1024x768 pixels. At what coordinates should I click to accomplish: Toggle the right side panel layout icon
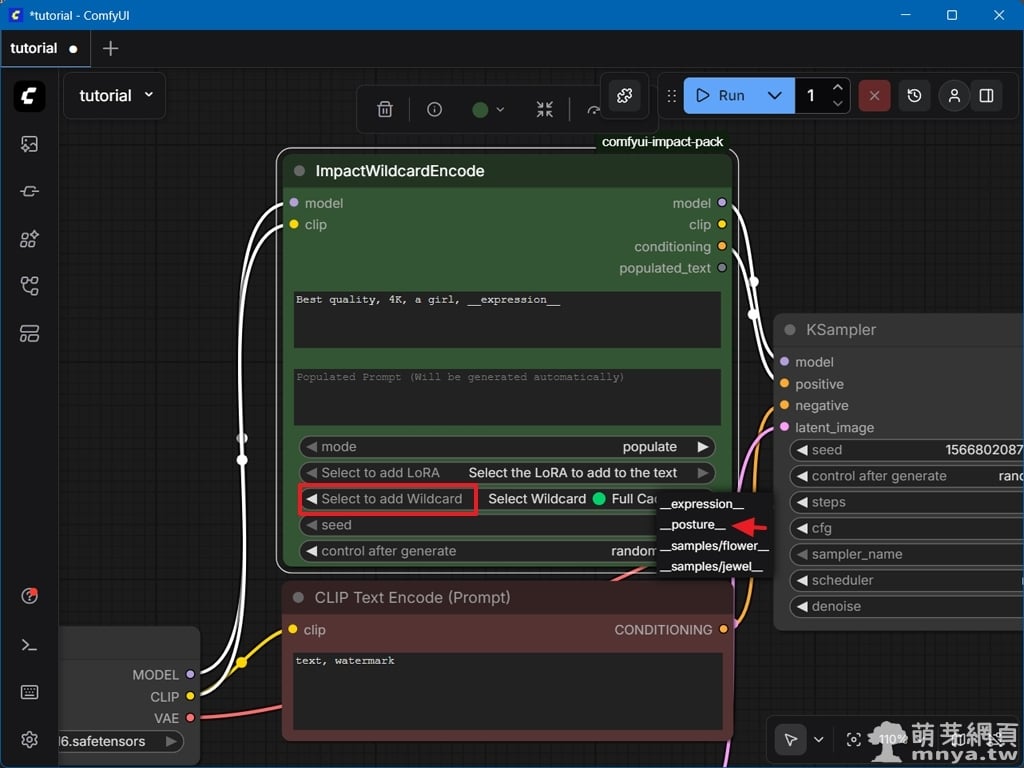click(986, 96)
